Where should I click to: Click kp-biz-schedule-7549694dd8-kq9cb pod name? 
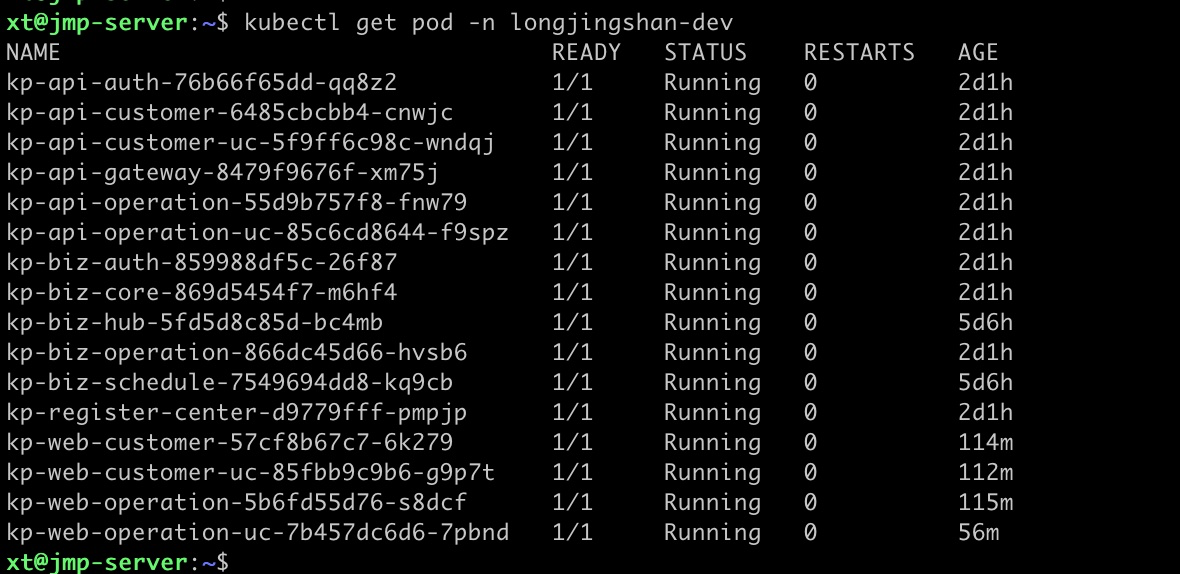(x=230, y=383)
